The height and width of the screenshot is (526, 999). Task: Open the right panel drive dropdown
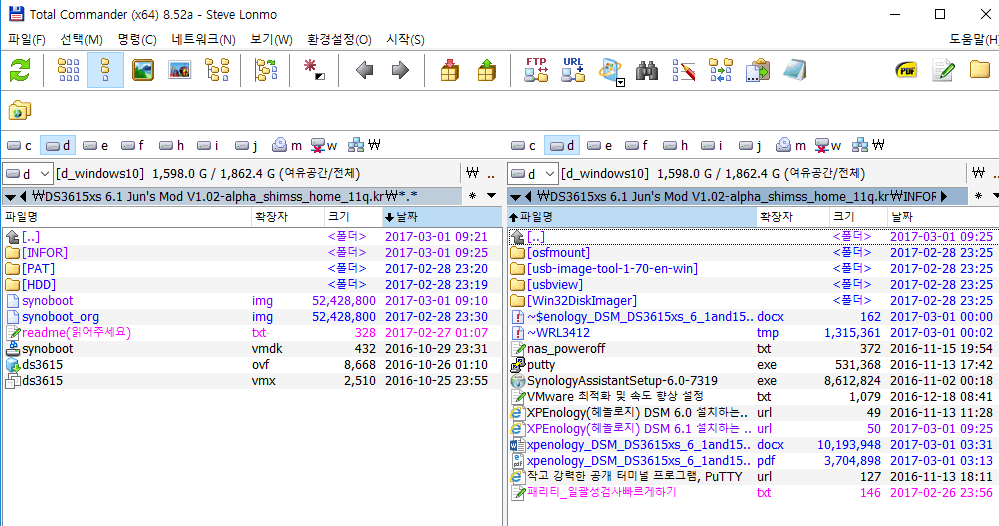[533, 173]
